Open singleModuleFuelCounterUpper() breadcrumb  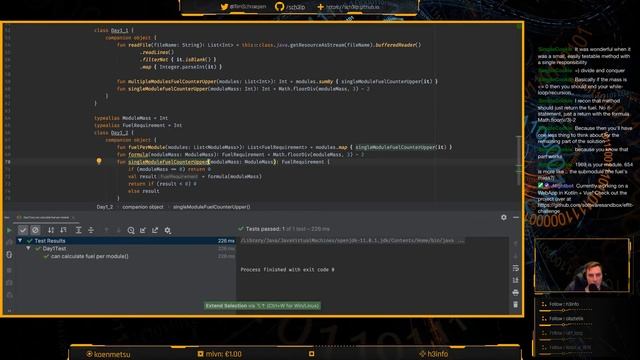tap(211, 207)
